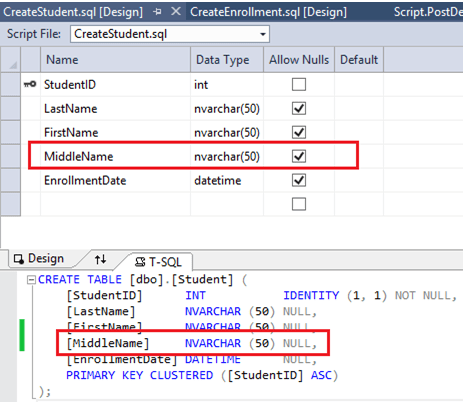Screen dimensions: 465x407
Task: Click the select-all corner of the column grid
Action: [11, 60]
